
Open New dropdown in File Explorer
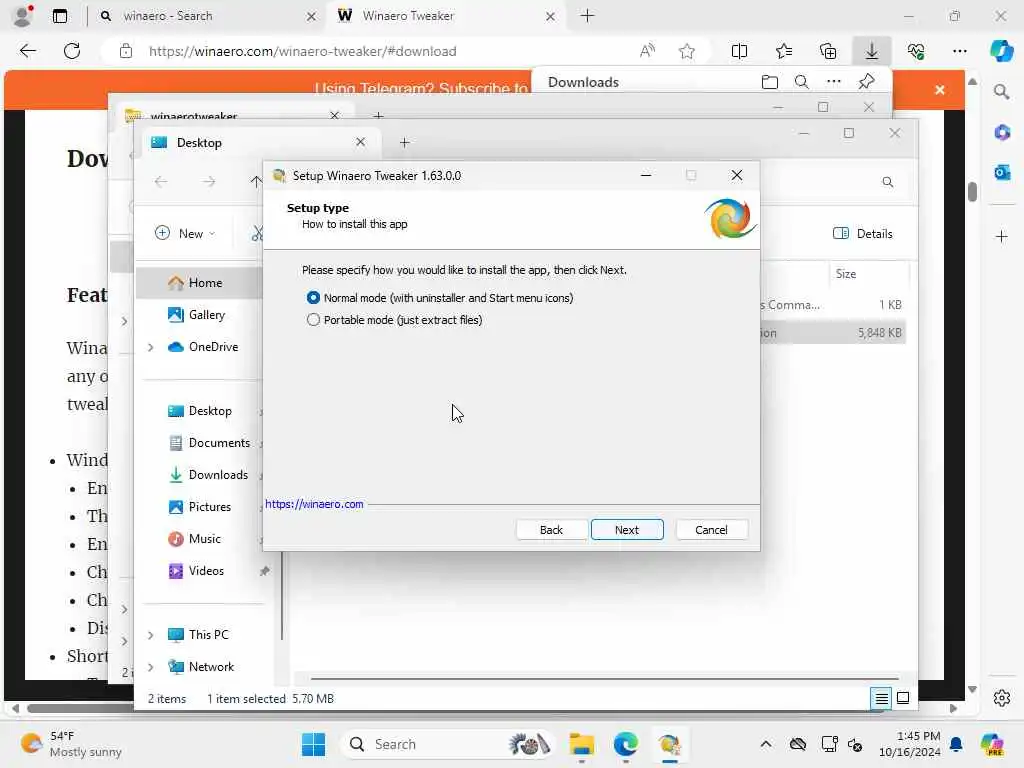point(185,233)
